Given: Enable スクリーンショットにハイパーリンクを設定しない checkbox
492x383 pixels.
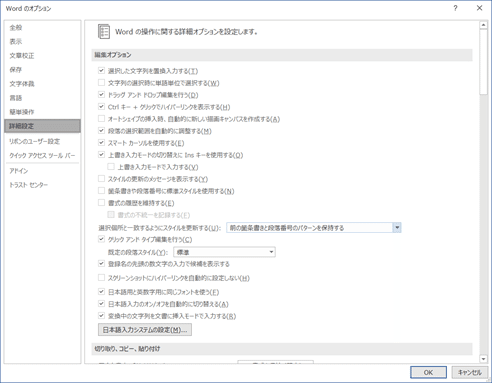Looking at the screenshot, I should [x=101, y=278].
